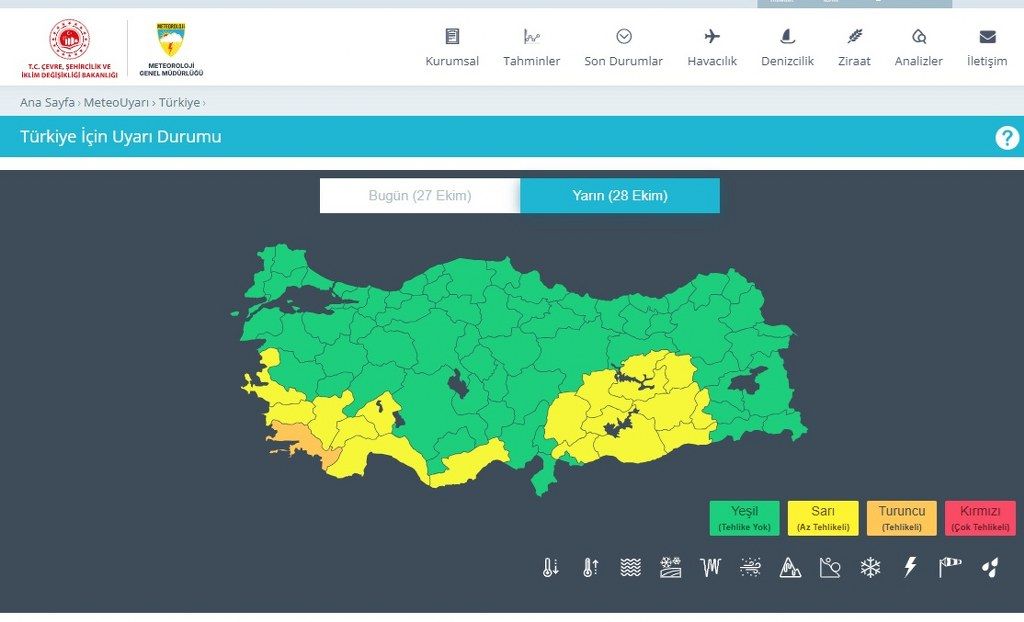
Task: Click the Havacılık airplane icon
Action: pyautogui.click(x=712, y=36)
